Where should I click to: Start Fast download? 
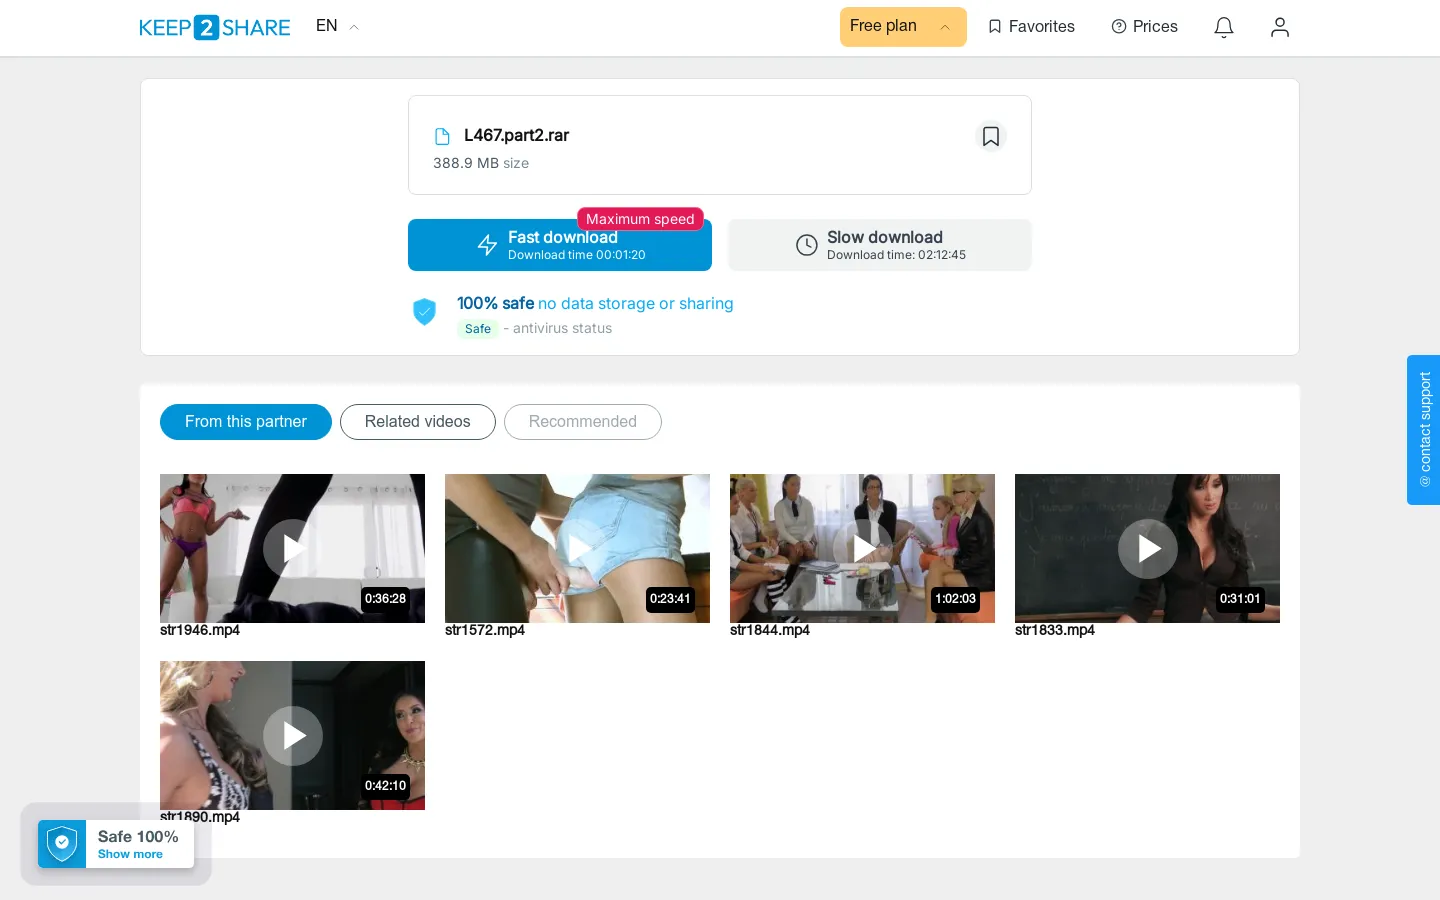click(x=560, y=245)
